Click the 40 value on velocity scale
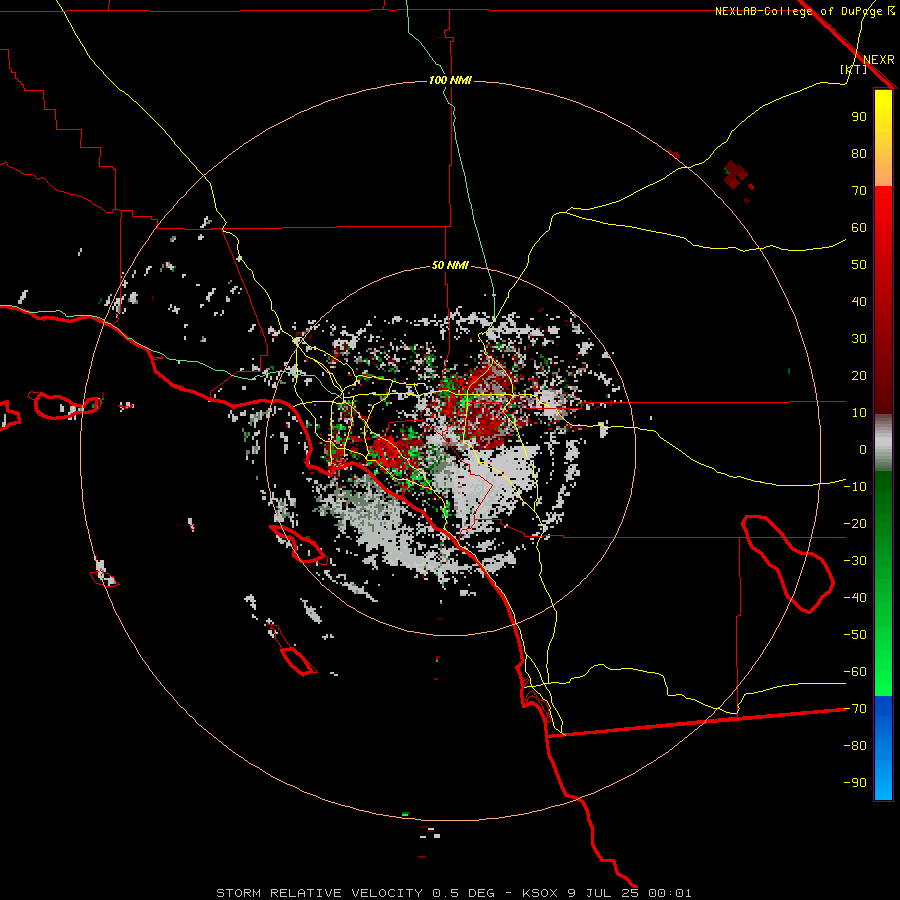900x900 pixels. [859, 302]
